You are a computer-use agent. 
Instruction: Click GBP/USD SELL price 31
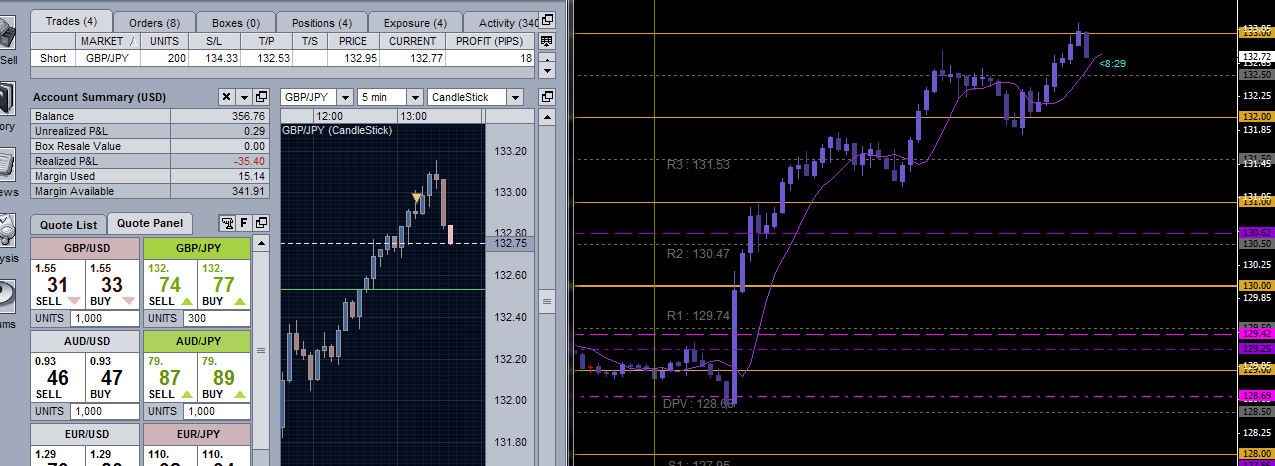click(x=57, y=284)
